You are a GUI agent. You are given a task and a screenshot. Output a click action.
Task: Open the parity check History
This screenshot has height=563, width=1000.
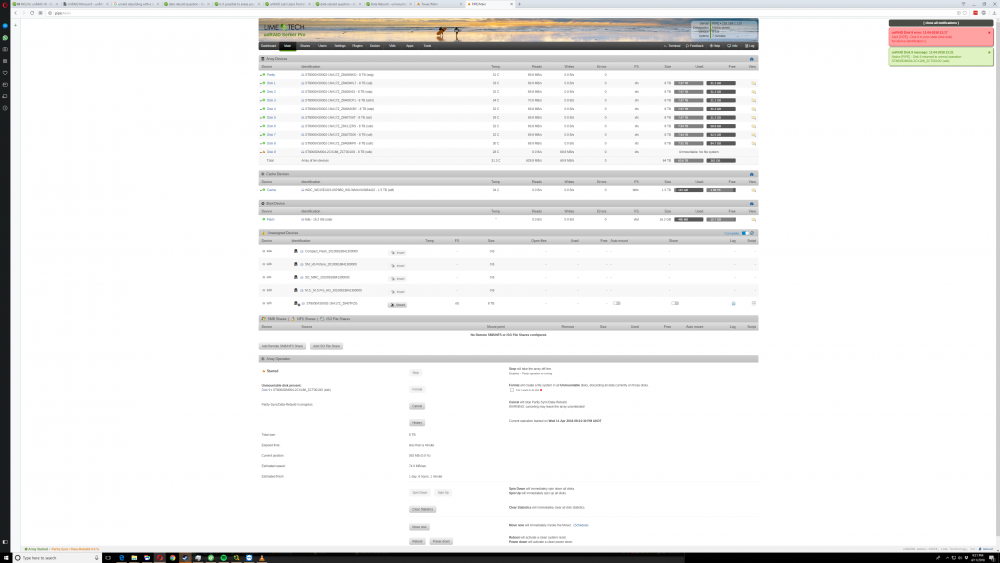[x=417, y=423]
